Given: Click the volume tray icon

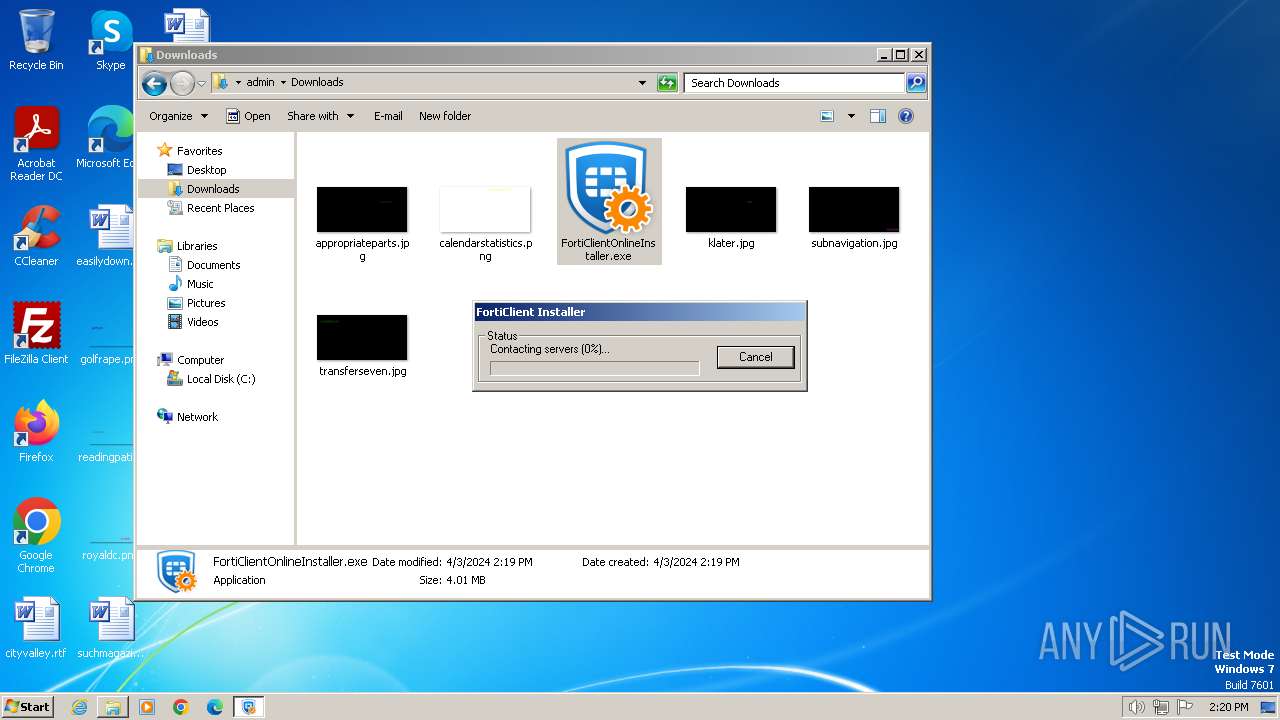Looking at the screenshot, I should click(x=1137, y=707).
